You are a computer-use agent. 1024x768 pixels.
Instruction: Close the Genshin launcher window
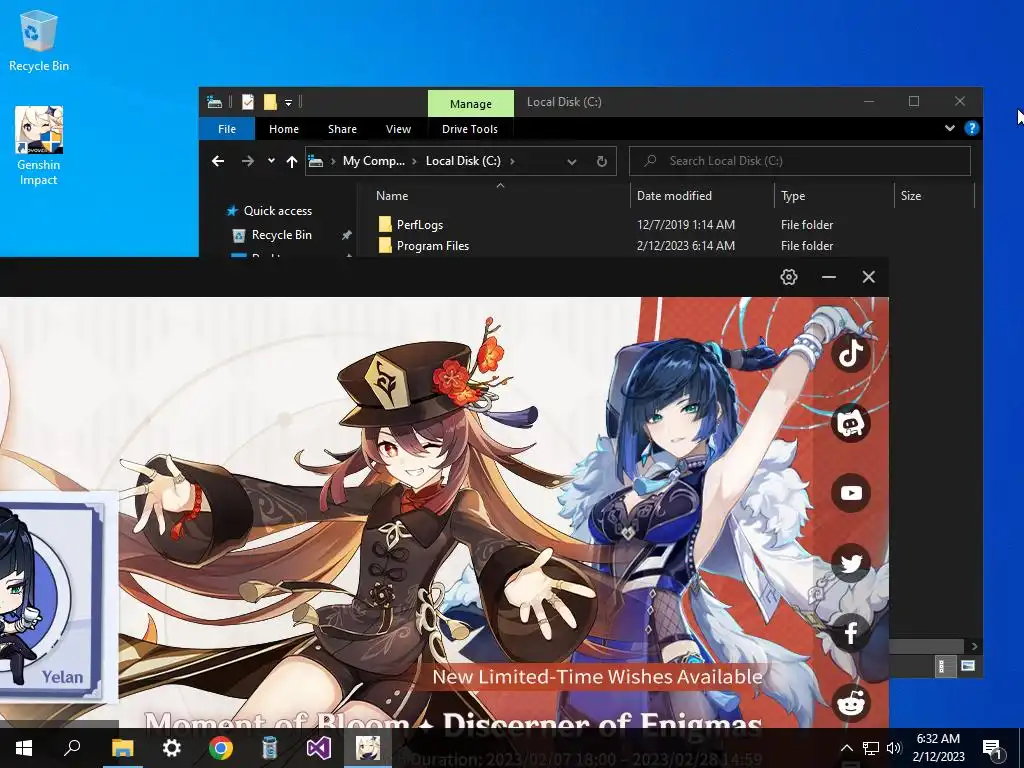[x=869, y=277]
